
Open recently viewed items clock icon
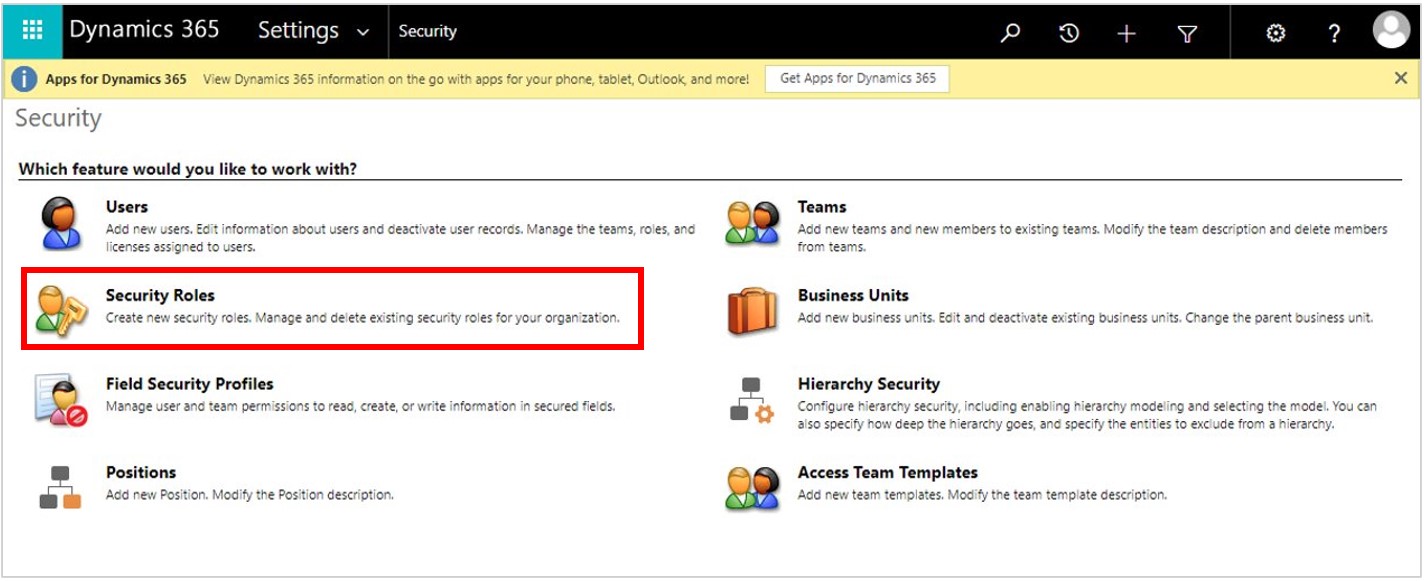1069,31
